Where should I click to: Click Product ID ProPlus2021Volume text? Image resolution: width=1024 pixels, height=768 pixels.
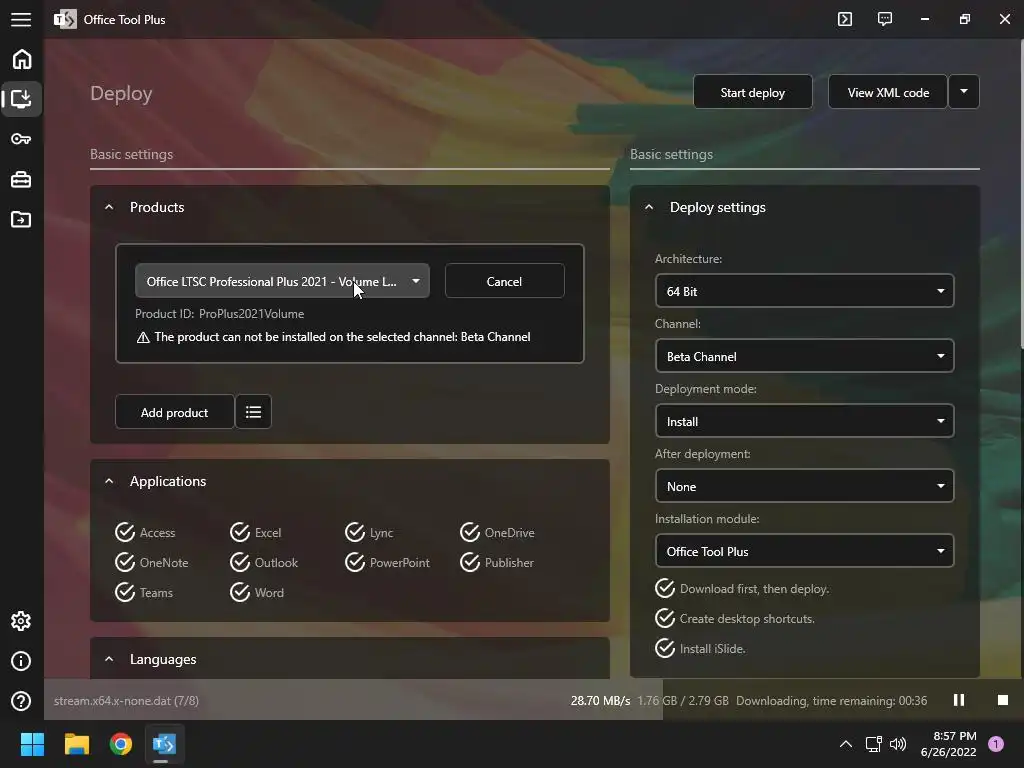point(219,313)
